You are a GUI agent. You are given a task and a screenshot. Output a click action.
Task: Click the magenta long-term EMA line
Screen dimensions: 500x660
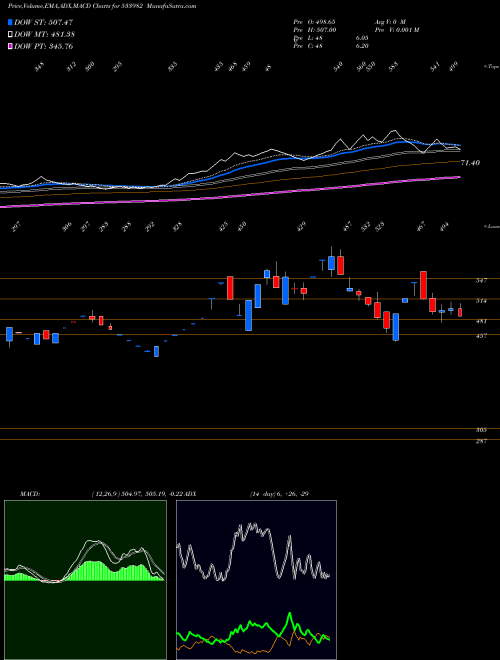point(230,195)
